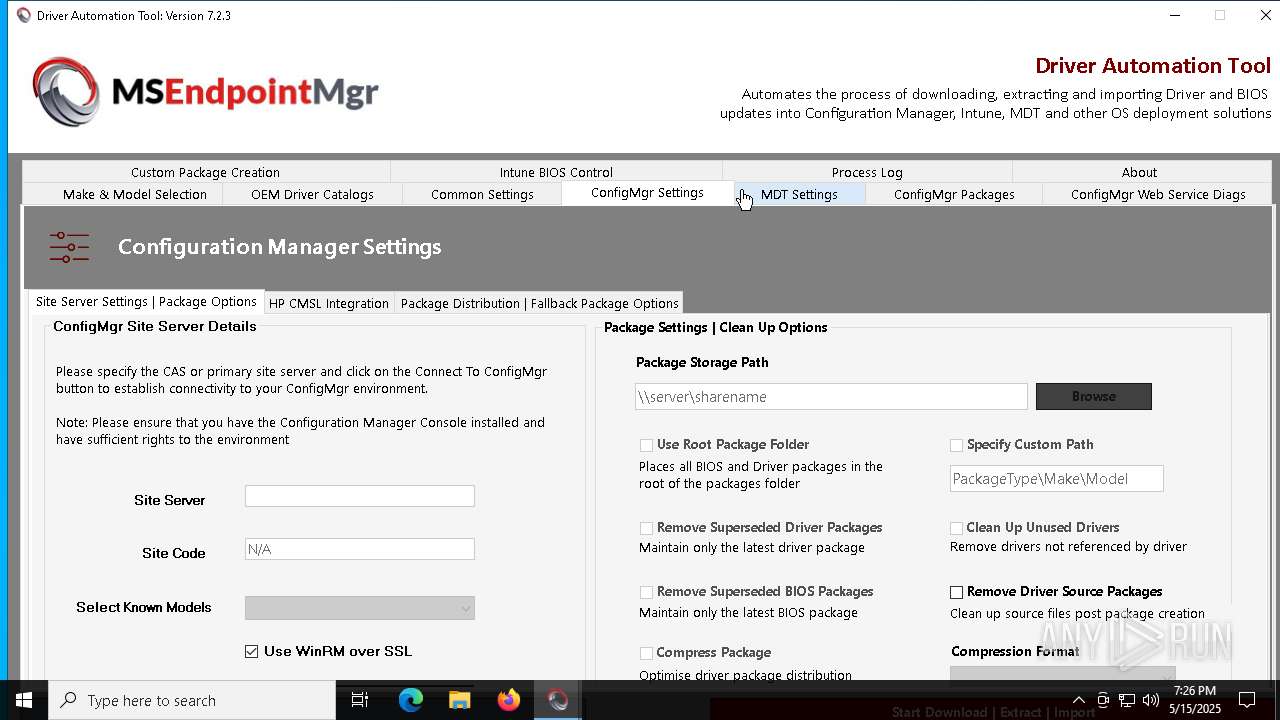
Task: Enable Clean Up Unused Drivers
Action: pyautogui.click(x=956, y=528)
